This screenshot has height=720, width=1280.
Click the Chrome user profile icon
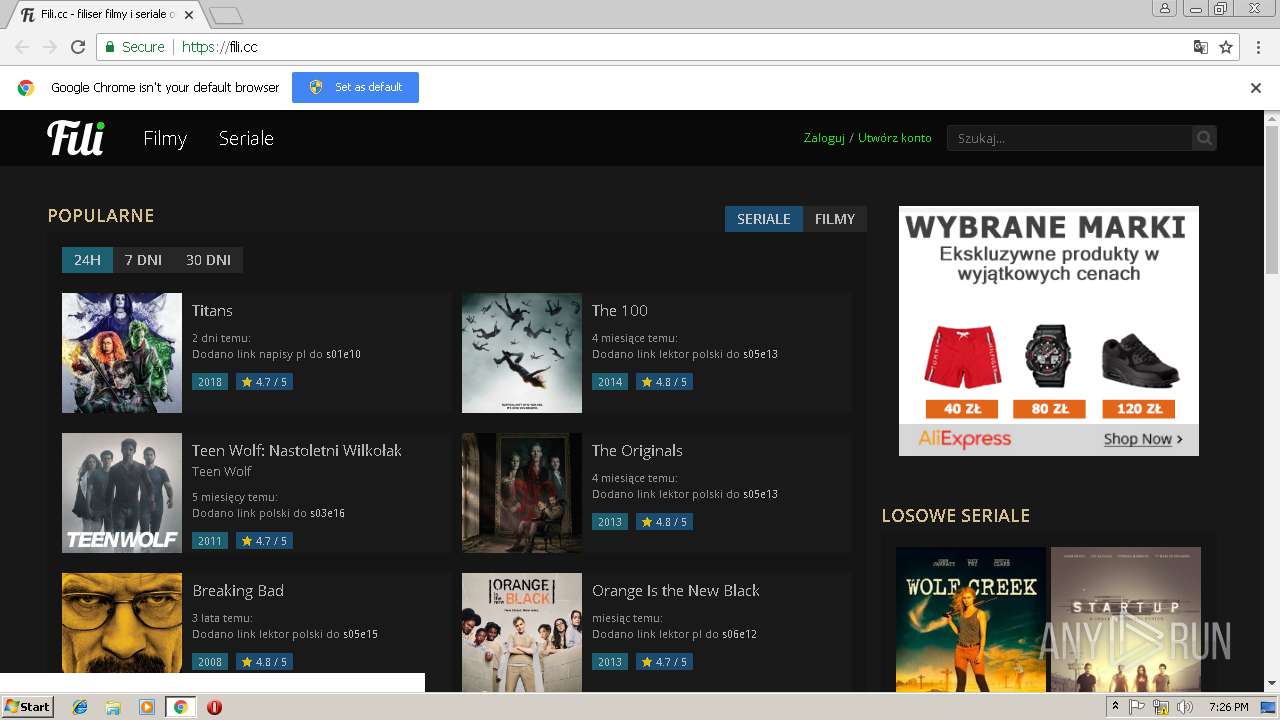point(1165,8)
